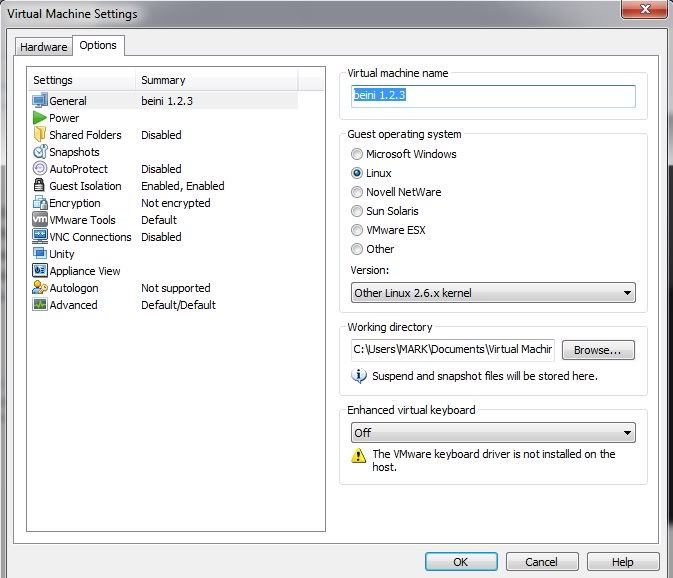Viewport: 673px width, 578px height.
Task: Click the Advanced graph icon
Action: pos(40,304)
